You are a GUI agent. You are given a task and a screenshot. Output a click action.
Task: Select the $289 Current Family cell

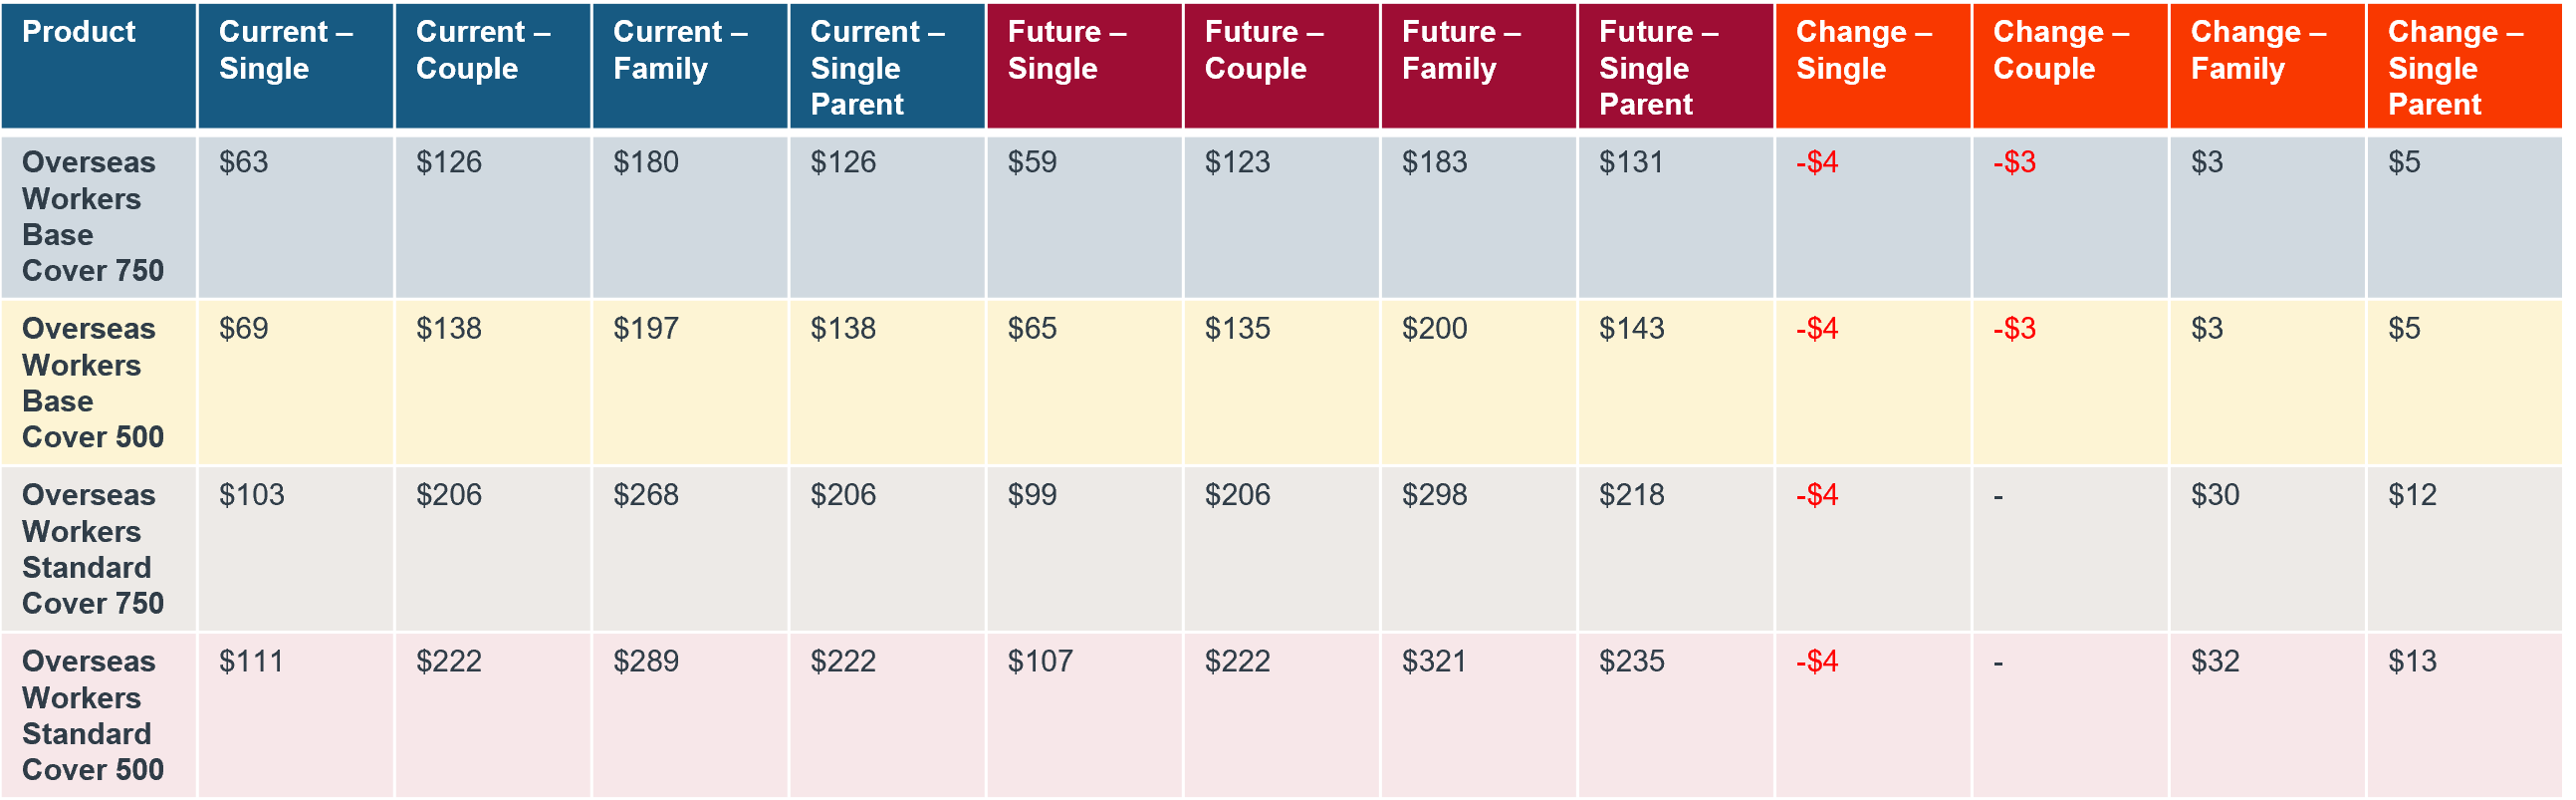point(646,661)
